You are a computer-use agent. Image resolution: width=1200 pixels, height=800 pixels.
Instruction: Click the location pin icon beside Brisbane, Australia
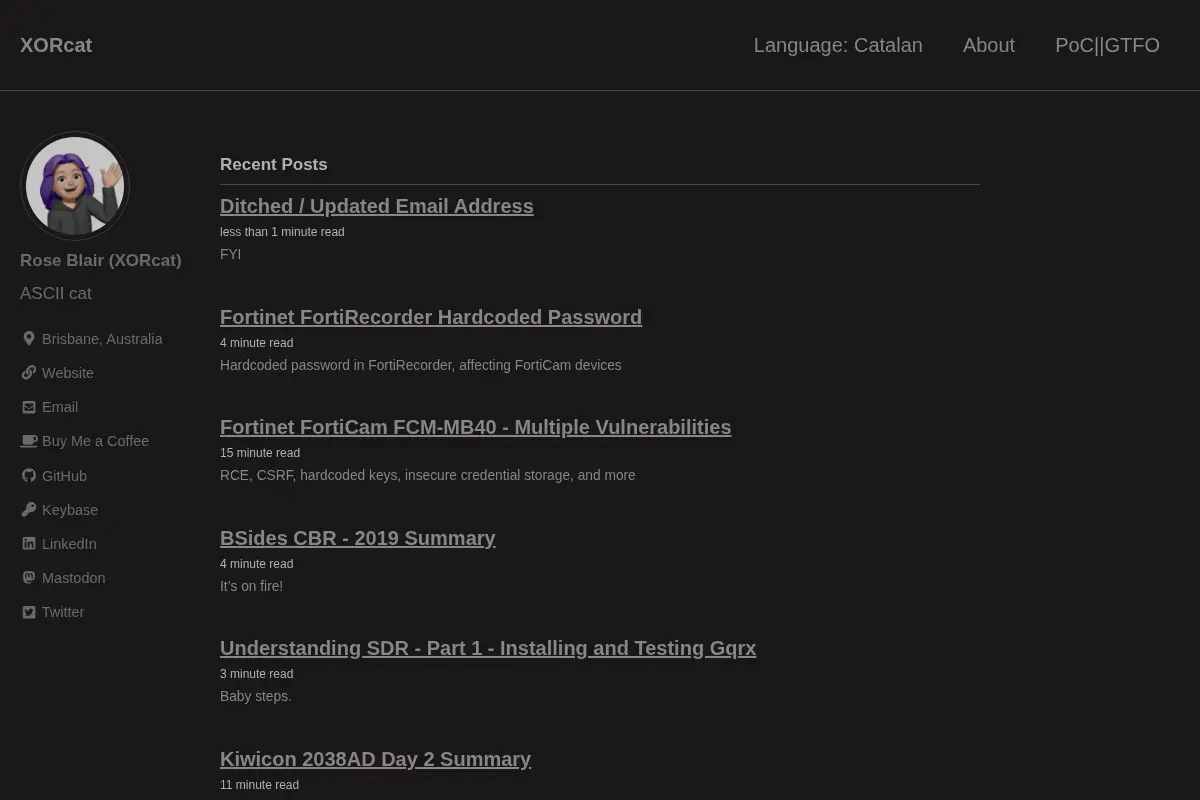click(29, 339)
